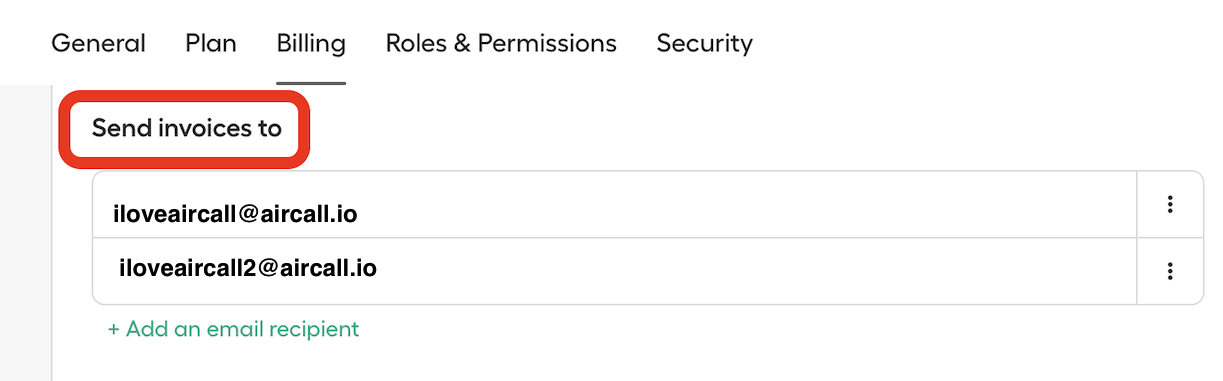Click the gray left sidebar strip
1223x381 pixels.
[25, 233]
